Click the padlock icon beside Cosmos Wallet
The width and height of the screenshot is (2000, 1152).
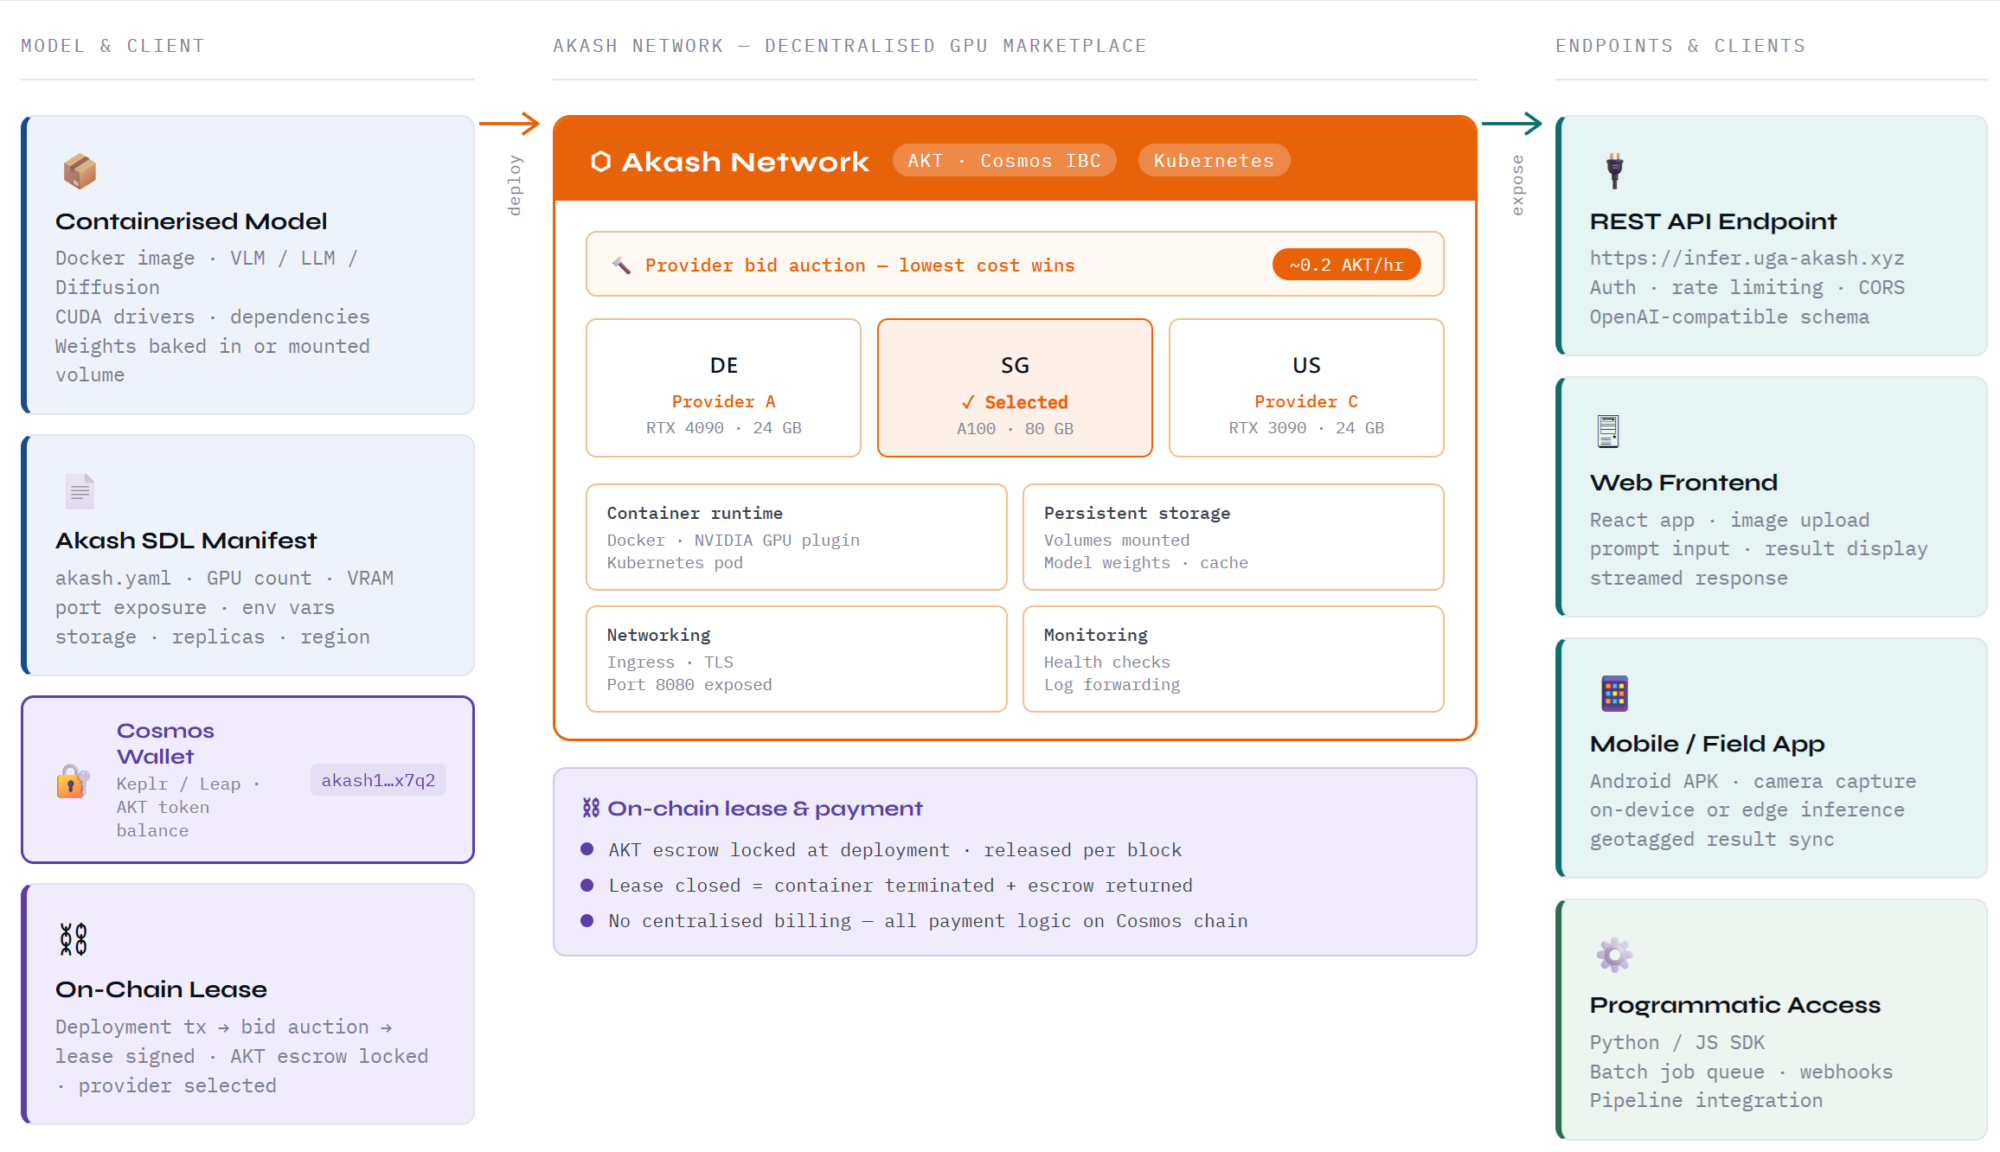point(72,780)
